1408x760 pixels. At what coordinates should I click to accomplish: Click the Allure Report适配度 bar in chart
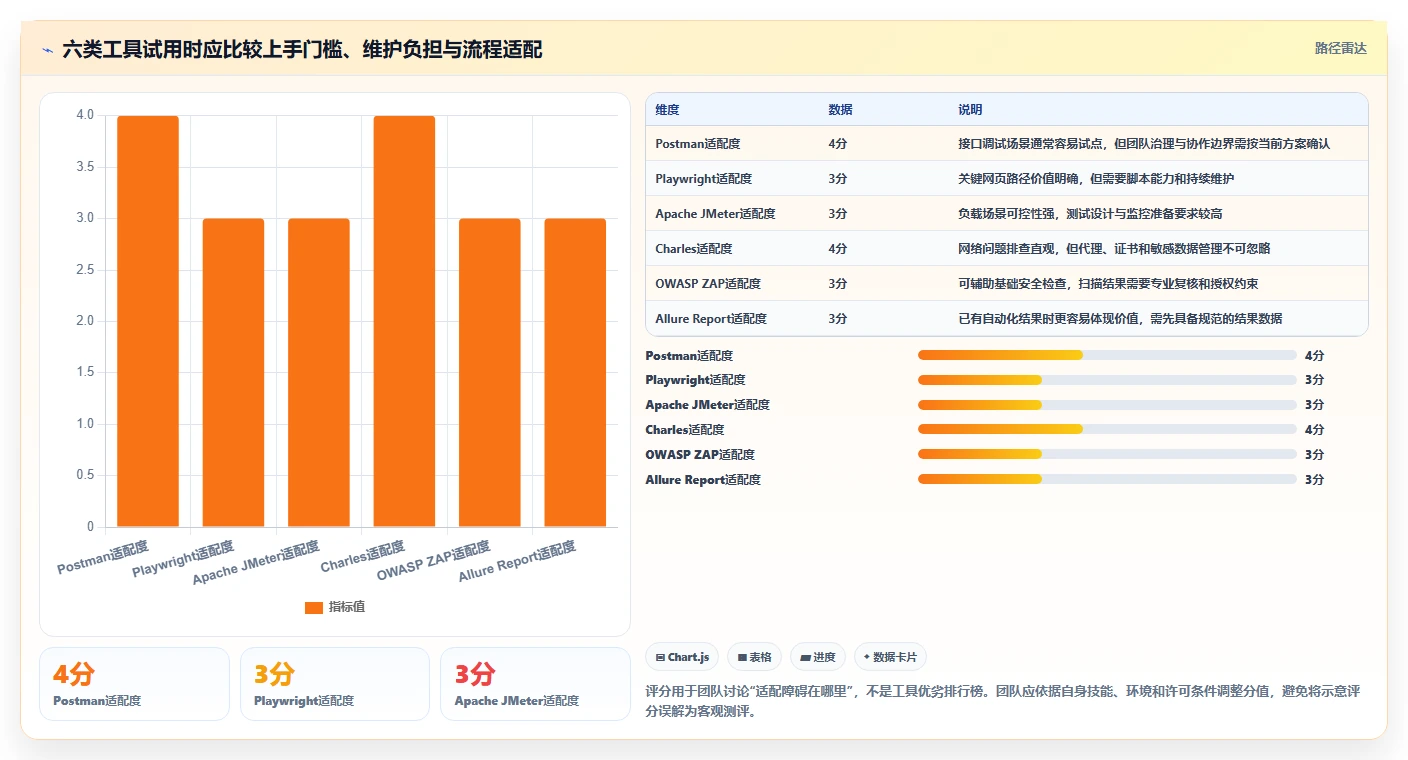pyautogui.click(x=575, y=372)
